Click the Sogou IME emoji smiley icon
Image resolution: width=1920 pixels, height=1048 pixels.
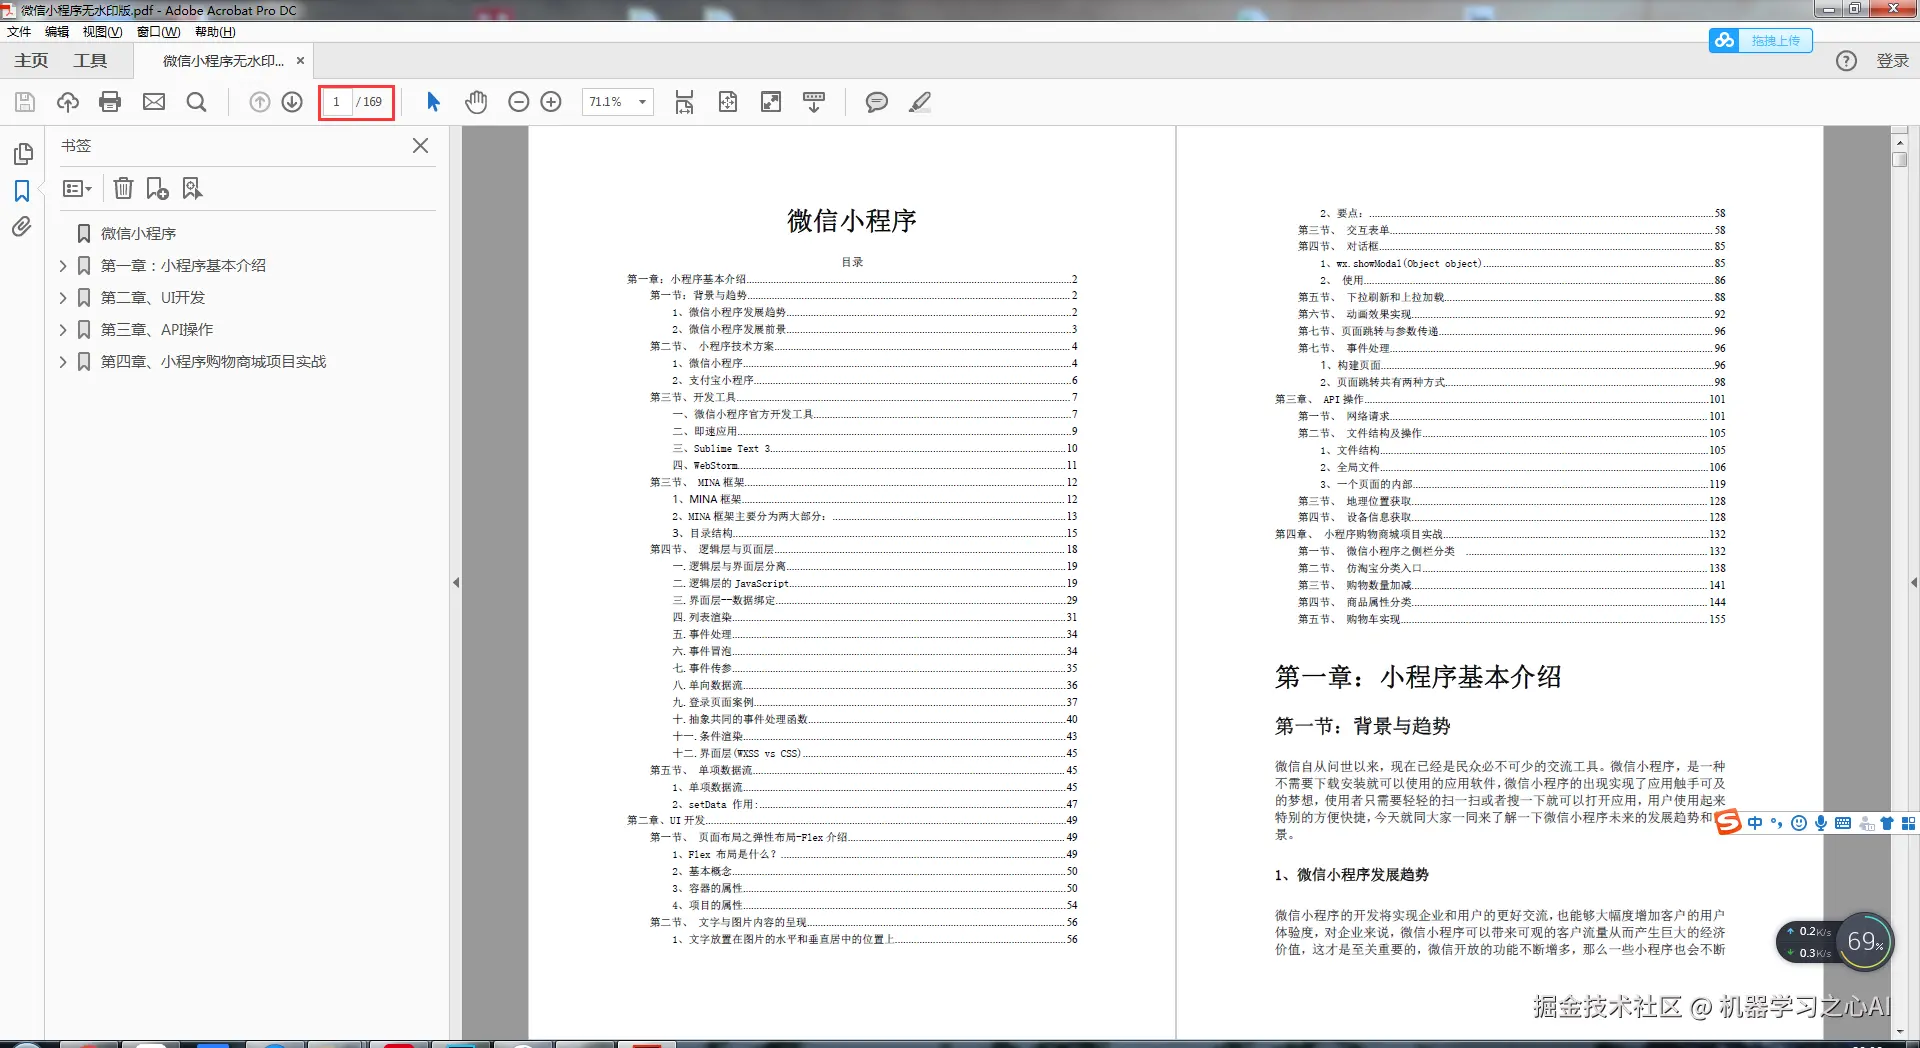[1799, 823]
